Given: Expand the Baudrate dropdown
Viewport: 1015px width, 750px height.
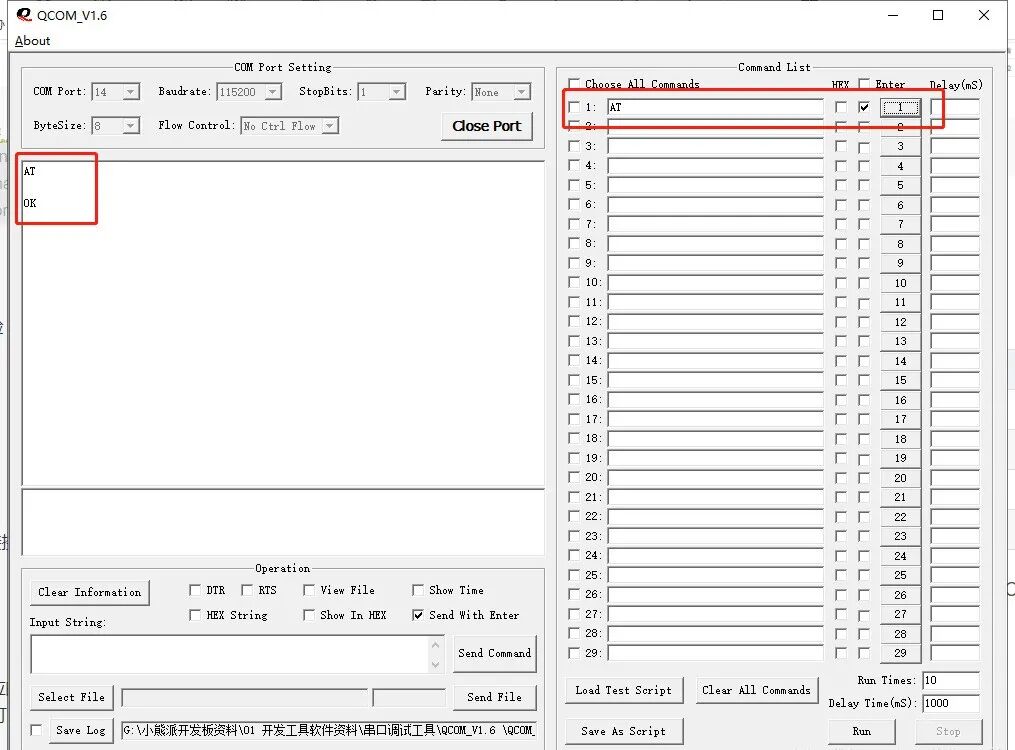Looking at the screenshot, I should coord(273,92).
